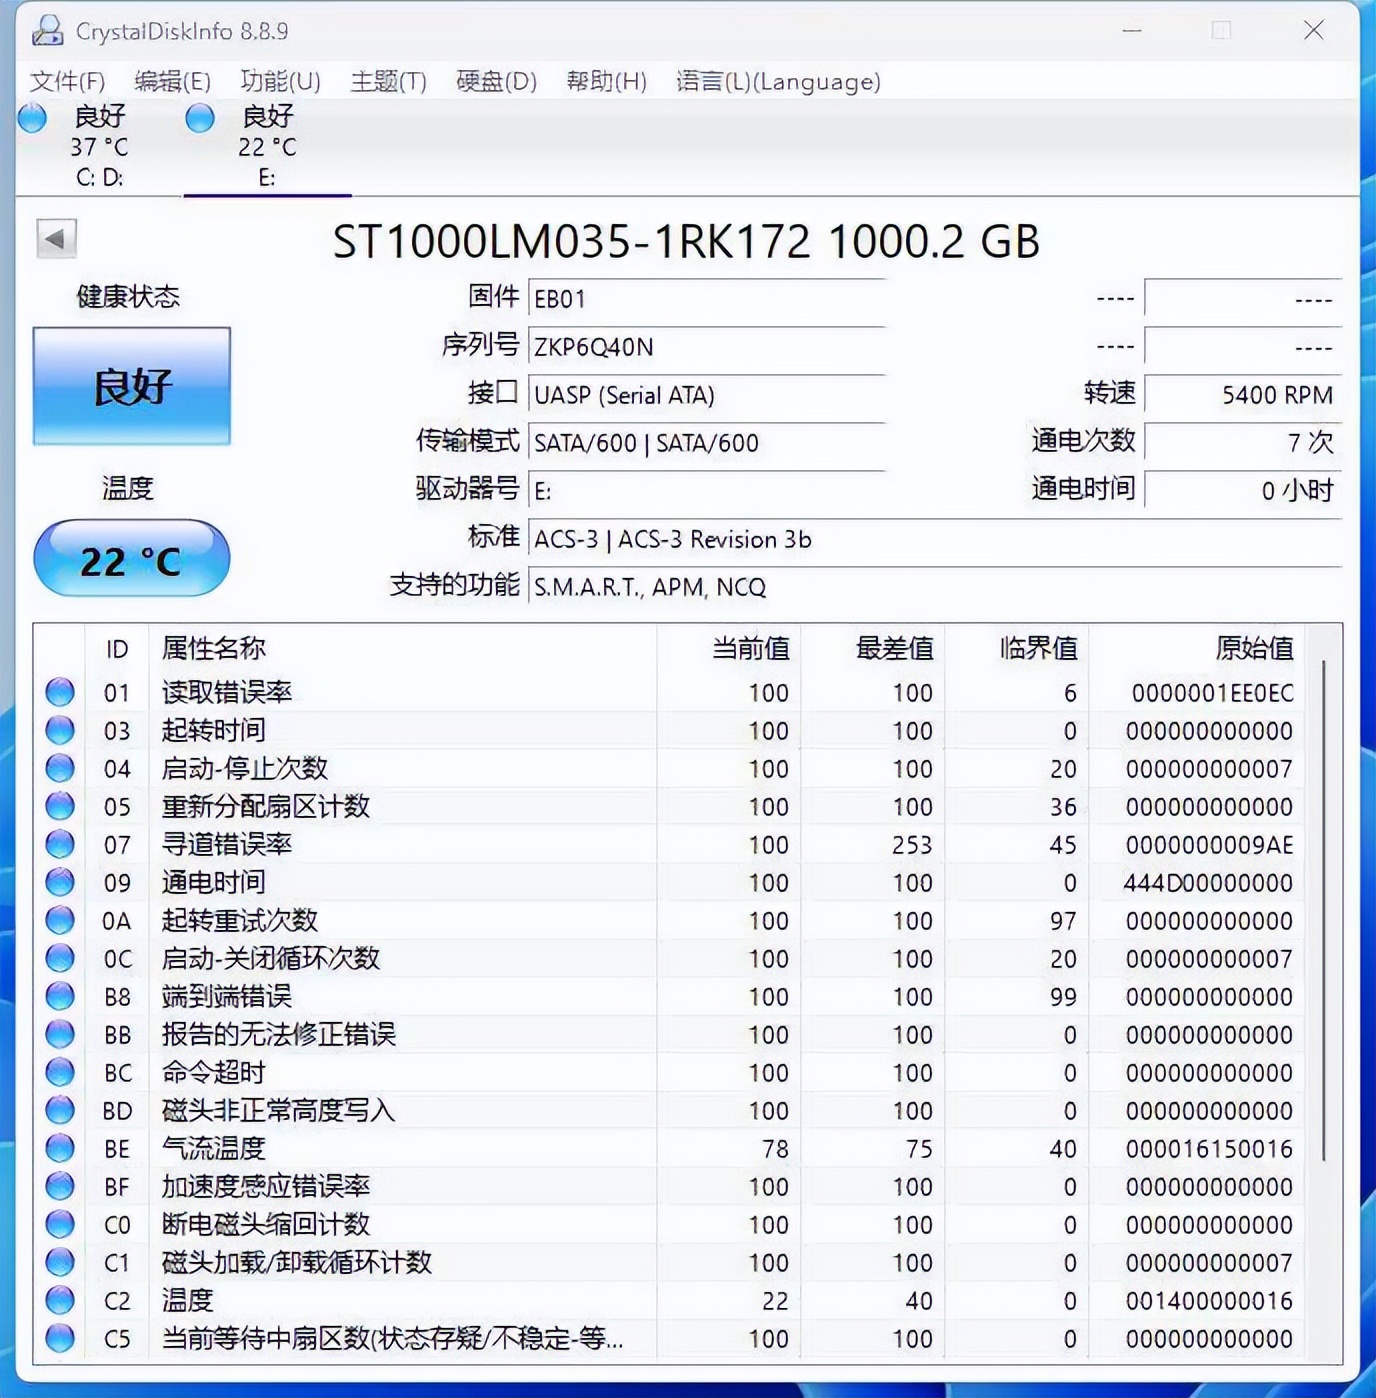Click status orb for attribute BE 气流温度

click(60, 1148)
